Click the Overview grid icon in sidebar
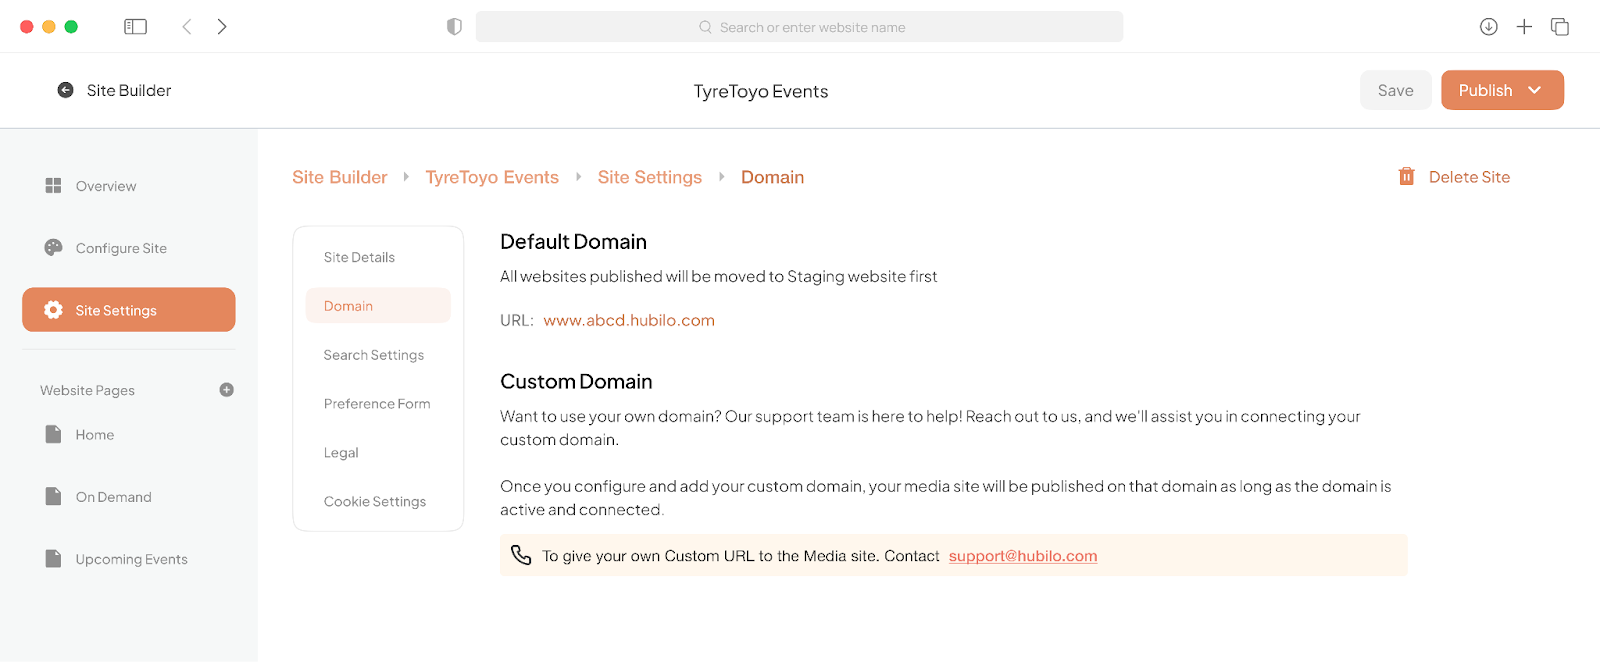 53,186
